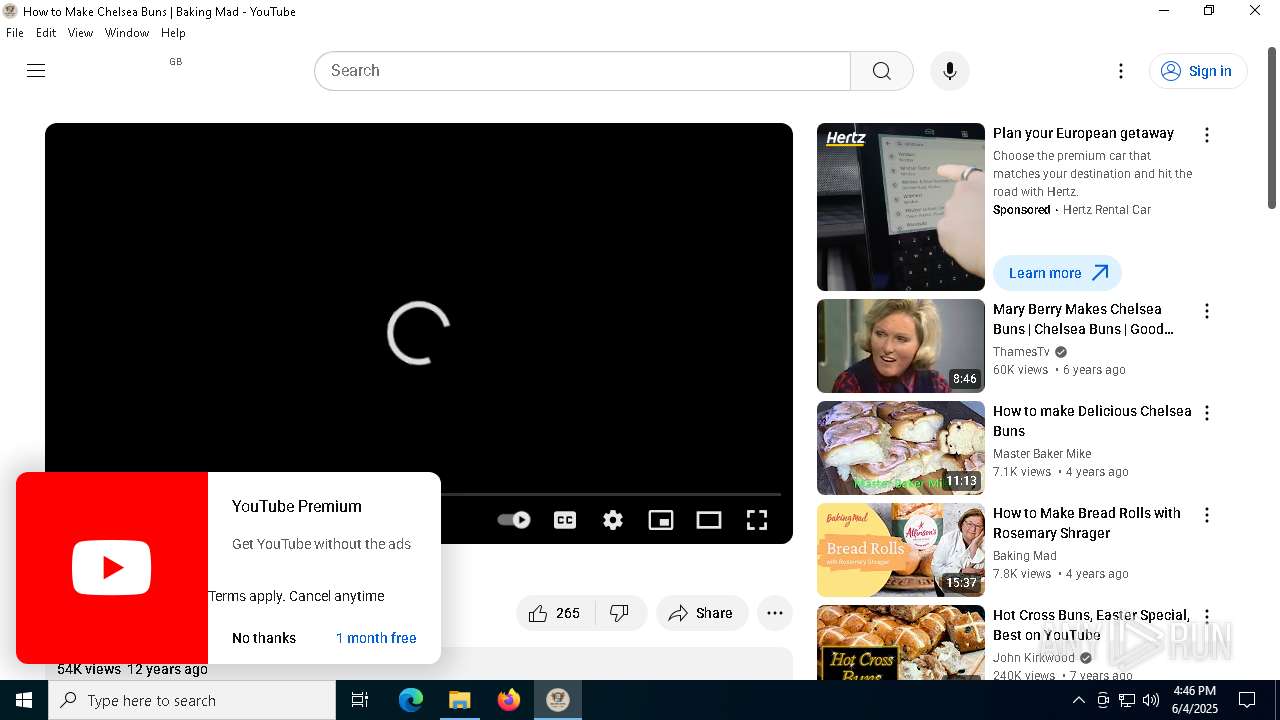
Task: Open the network icon in system tray
Action: click(1127, 700)
